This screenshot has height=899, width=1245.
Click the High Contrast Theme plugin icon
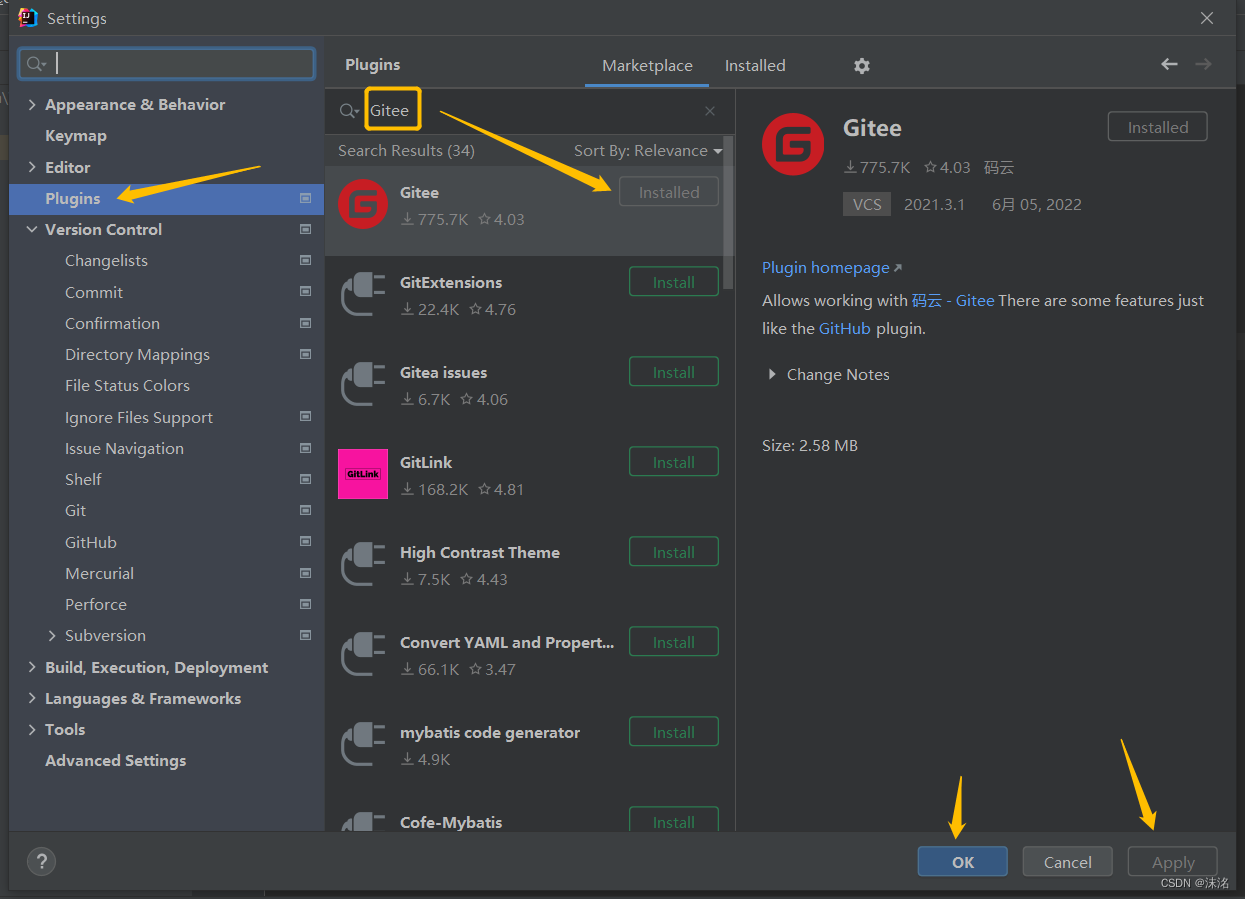point(362,565)
